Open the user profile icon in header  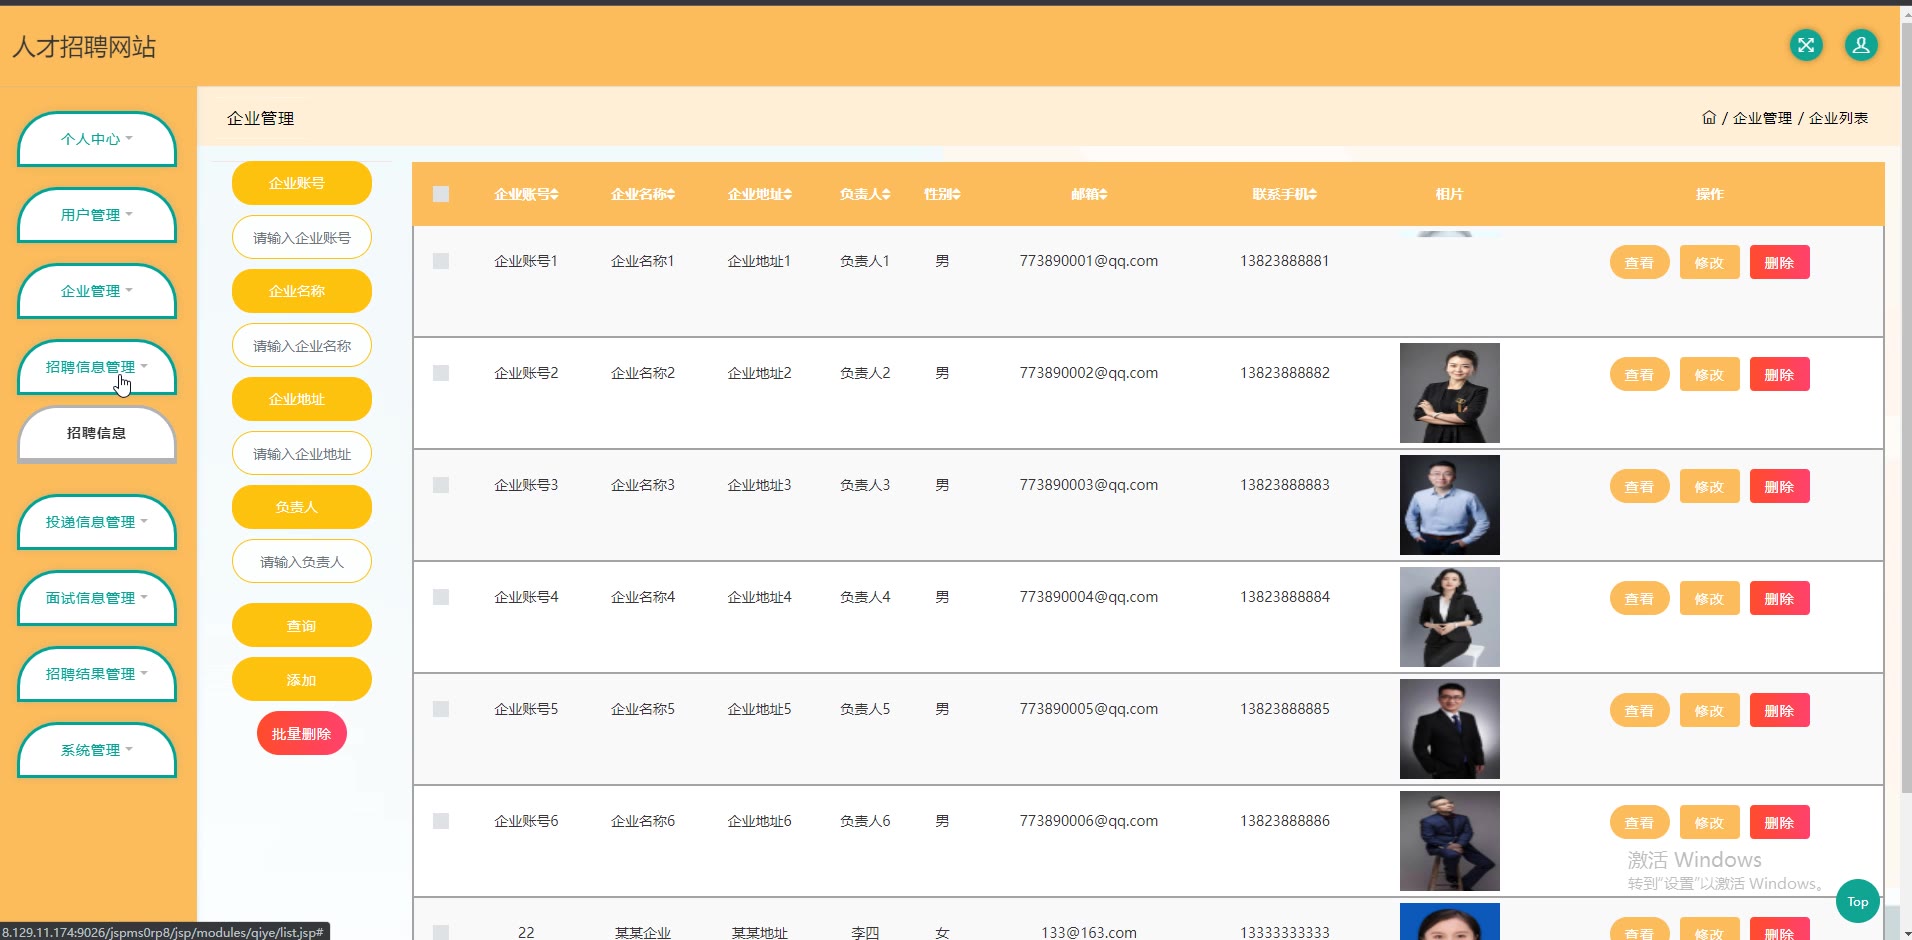1861,45
